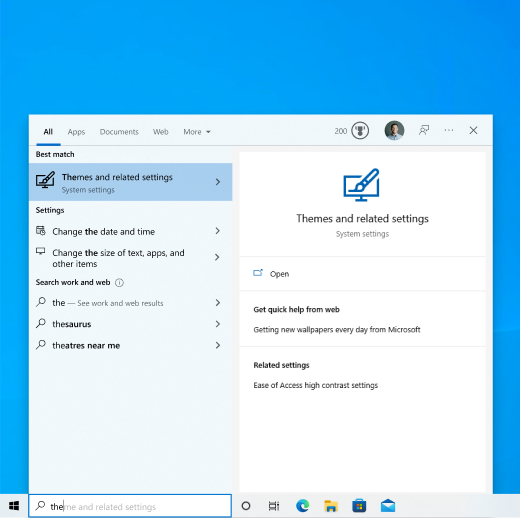Select theatres near me suggestion

point(131,345)
